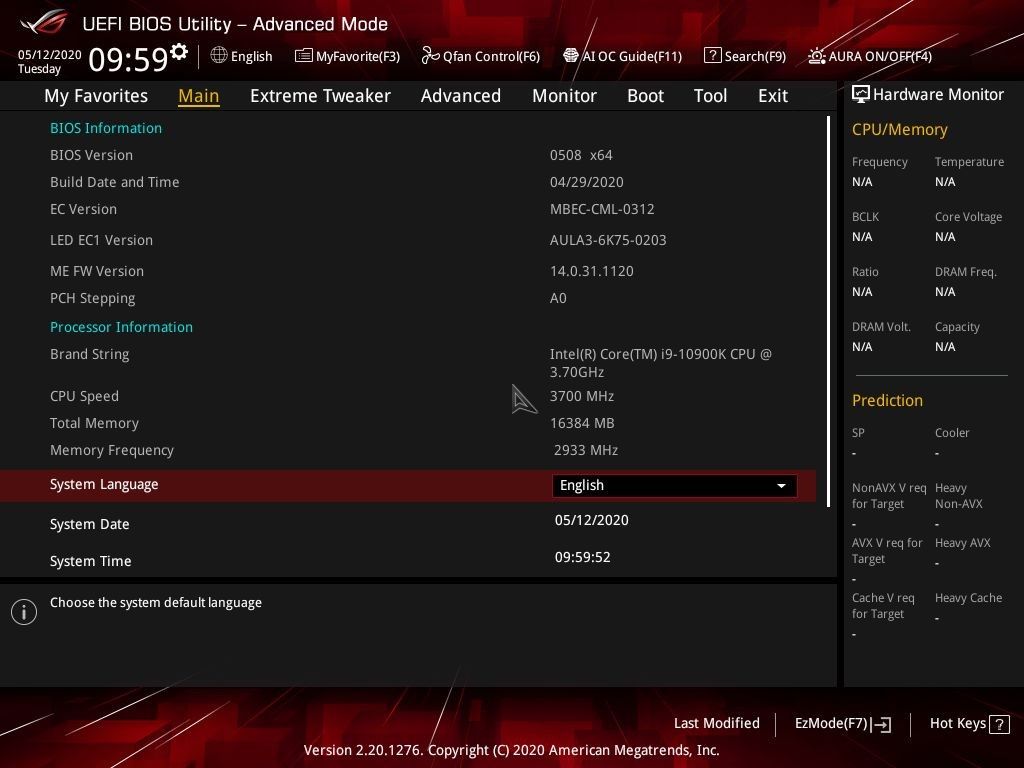
Task: Click EzMode(F7) button
Action: (842, 724)
